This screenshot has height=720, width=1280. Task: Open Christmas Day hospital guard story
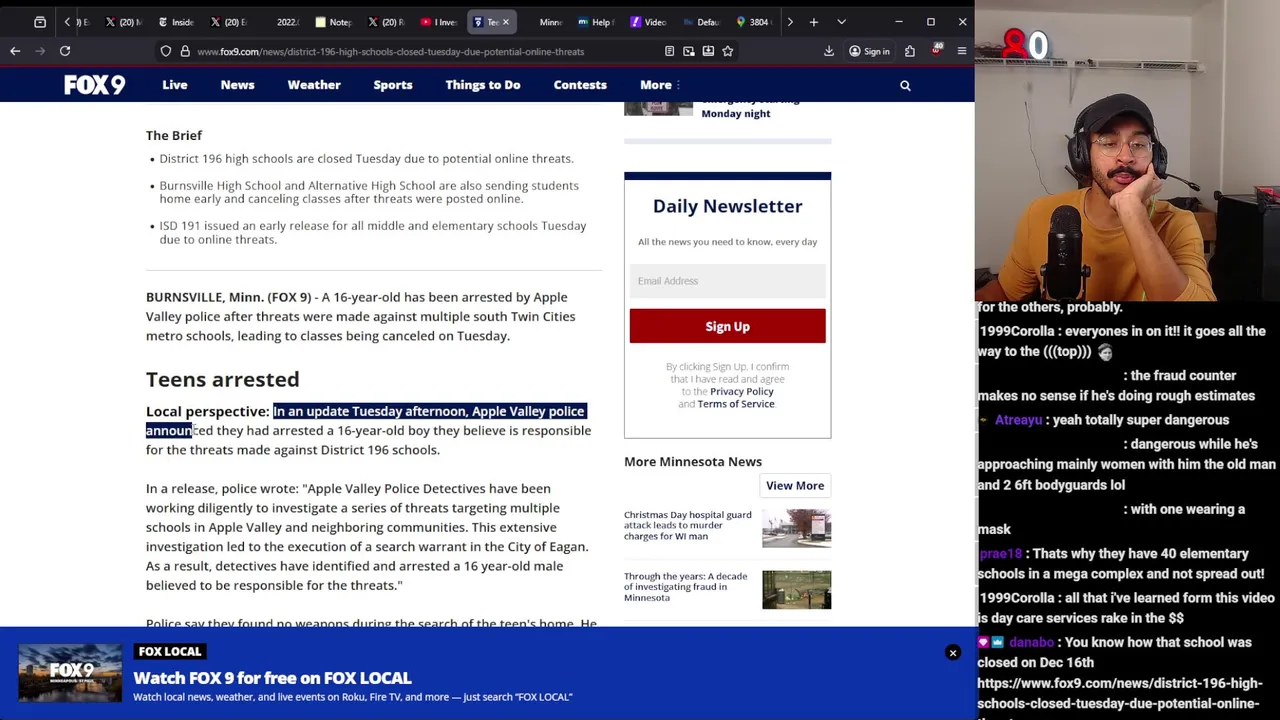tap(688, 525)
